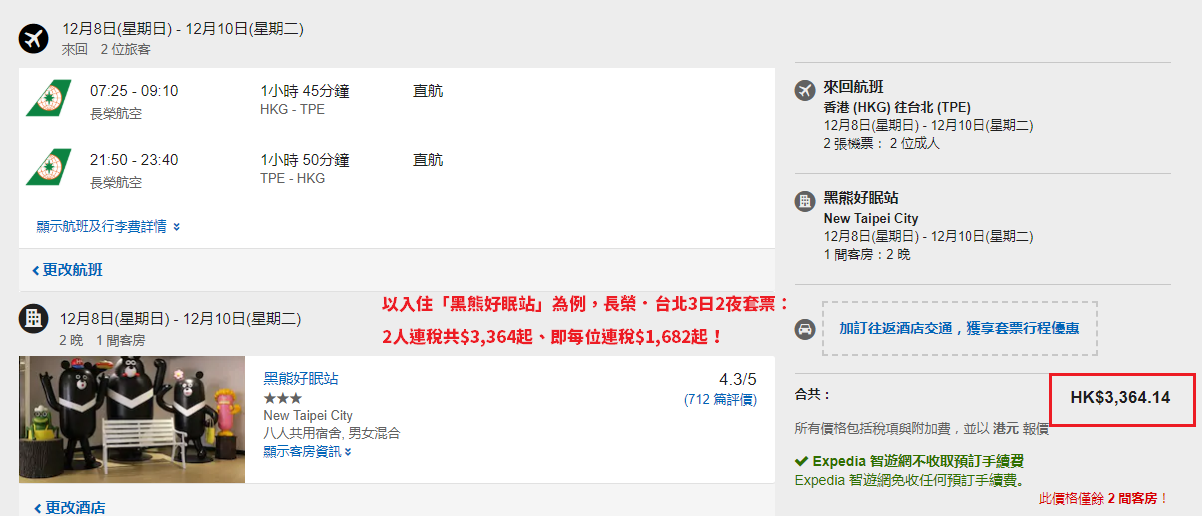The width and height of the screenshot is (1202, 516).
Task: Click the car icon beside the hotel transfer offer
Action: [x=805, y=329]
